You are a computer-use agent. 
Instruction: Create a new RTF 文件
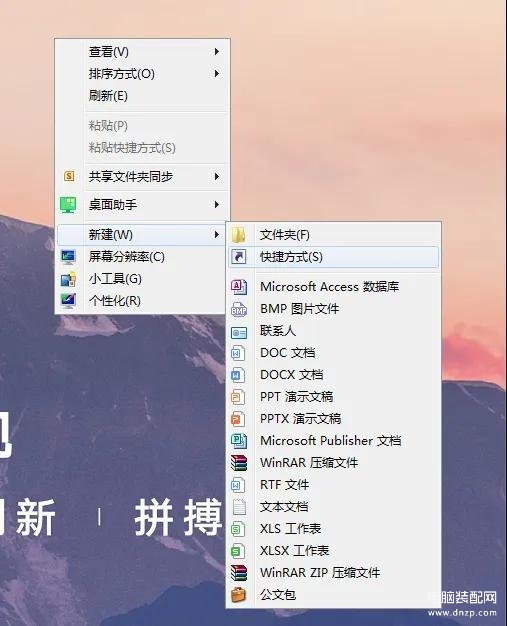(334, 485)
